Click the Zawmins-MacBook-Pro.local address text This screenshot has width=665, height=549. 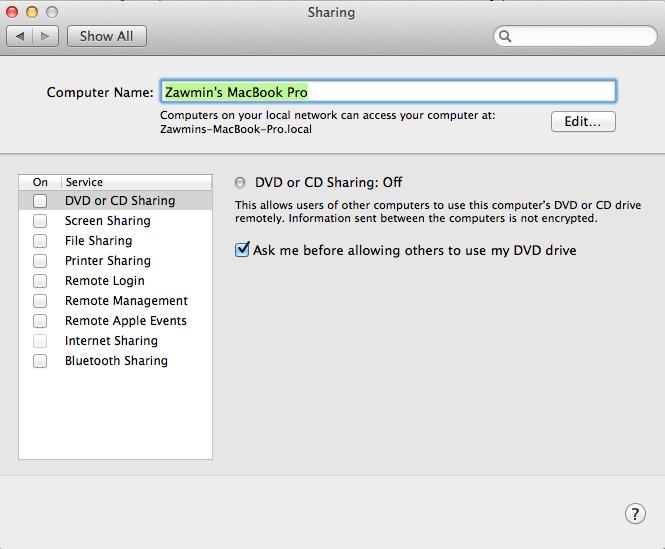tap(236, 129)
